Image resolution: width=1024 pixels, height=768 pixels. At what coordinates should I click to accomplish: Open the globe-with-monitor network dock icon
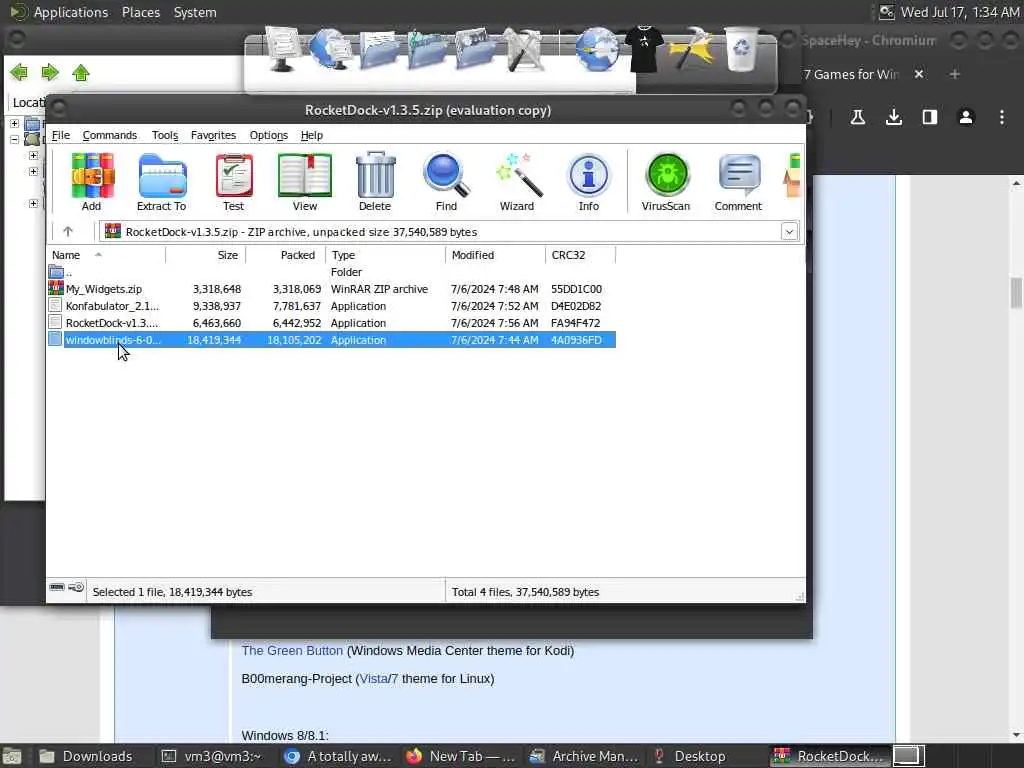pos(330,48)
